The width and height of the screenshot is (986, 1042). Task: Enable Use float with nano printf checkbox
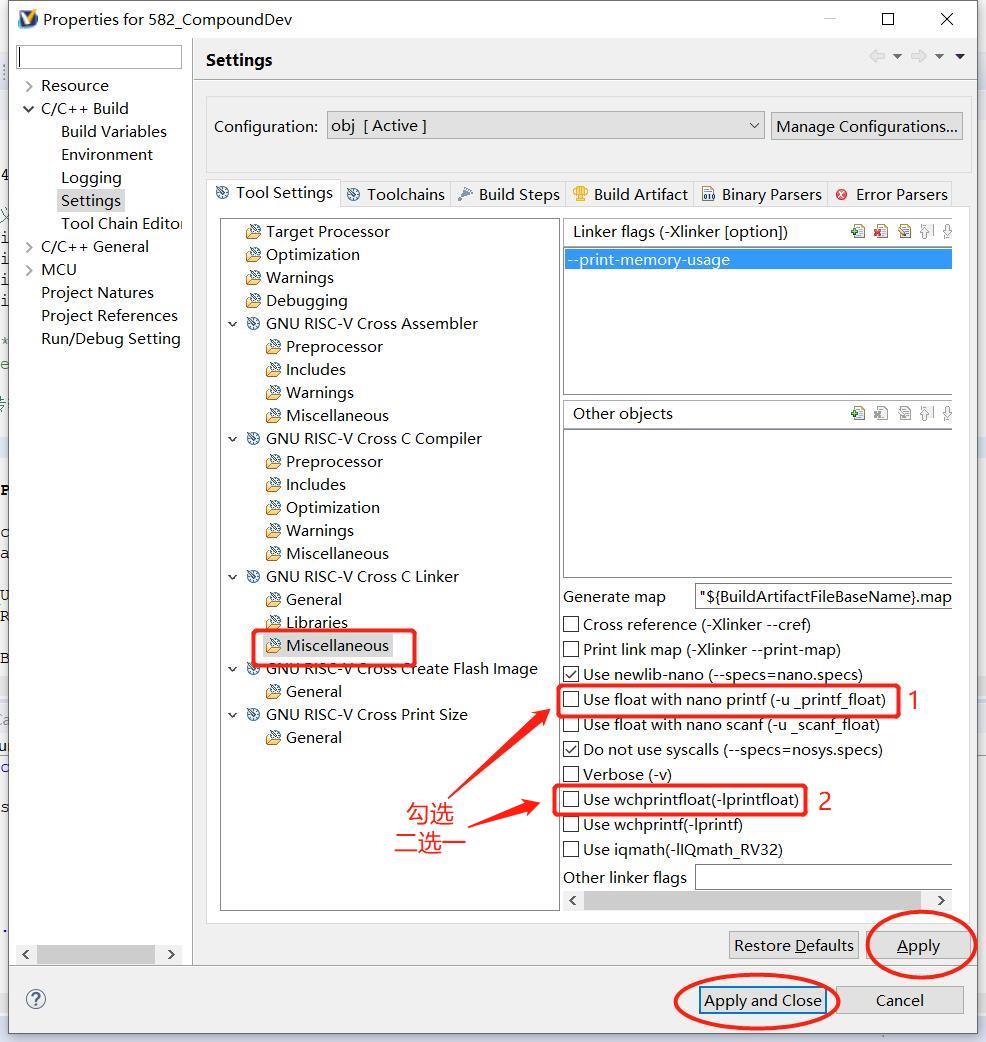[571, 700]
